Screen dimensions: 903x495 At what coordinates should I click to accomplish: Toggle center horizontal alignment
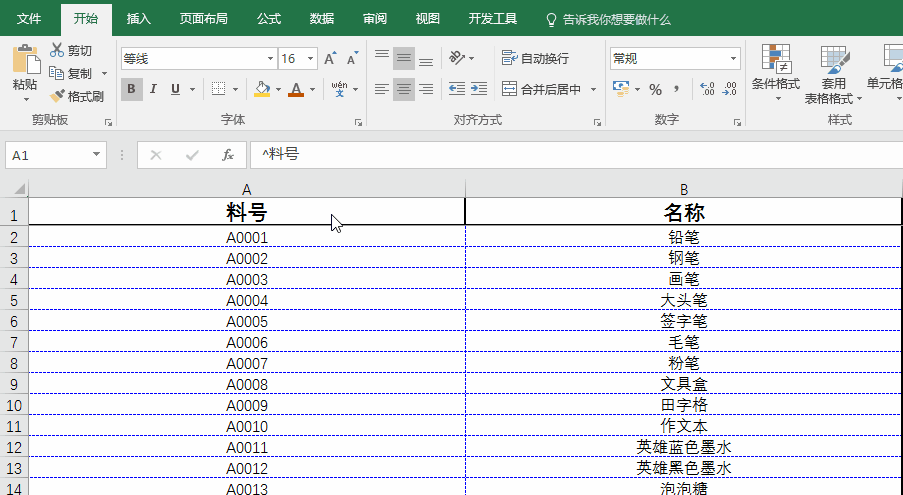pos(404,89)
